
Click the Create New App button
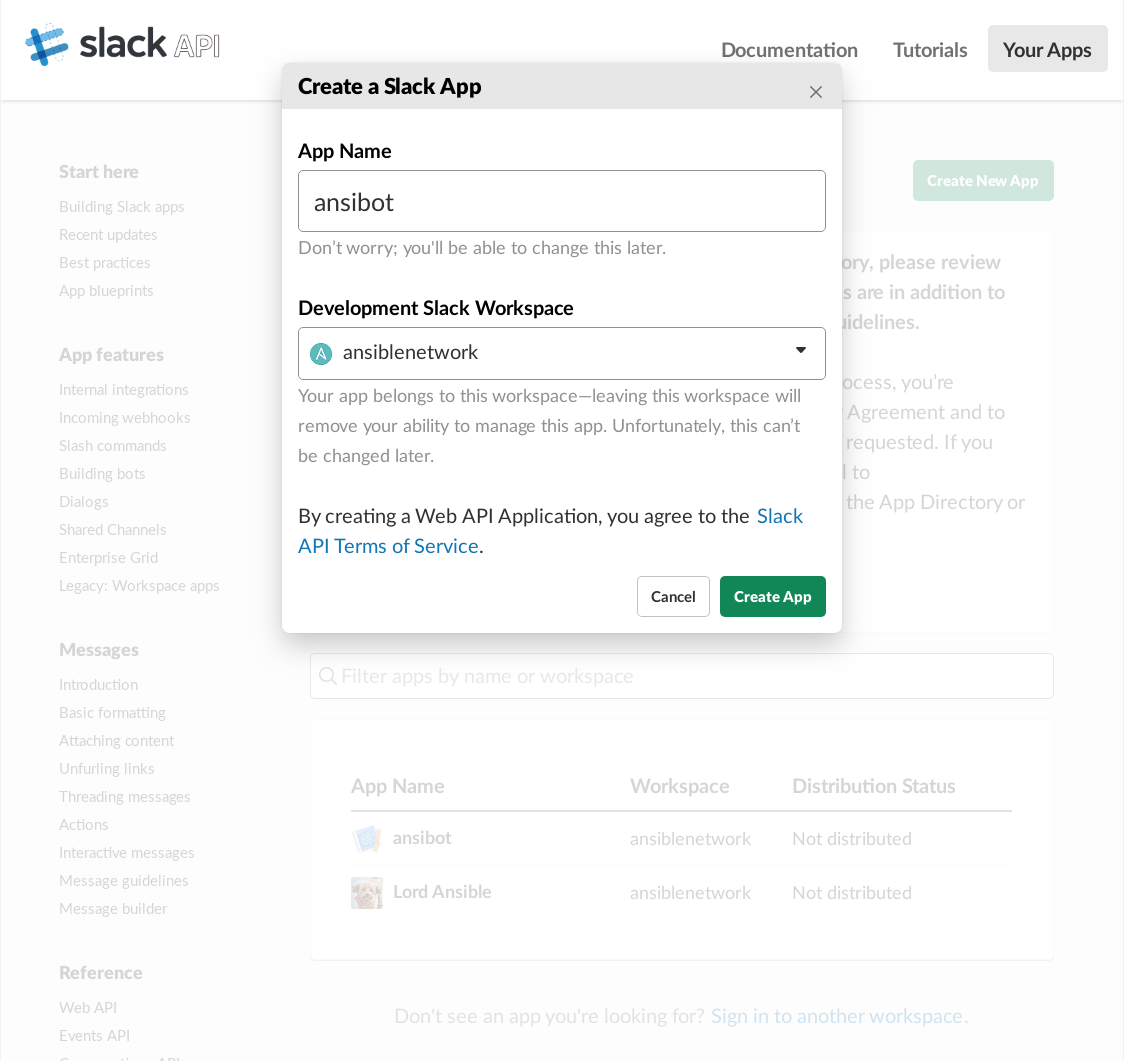point(982,181)
